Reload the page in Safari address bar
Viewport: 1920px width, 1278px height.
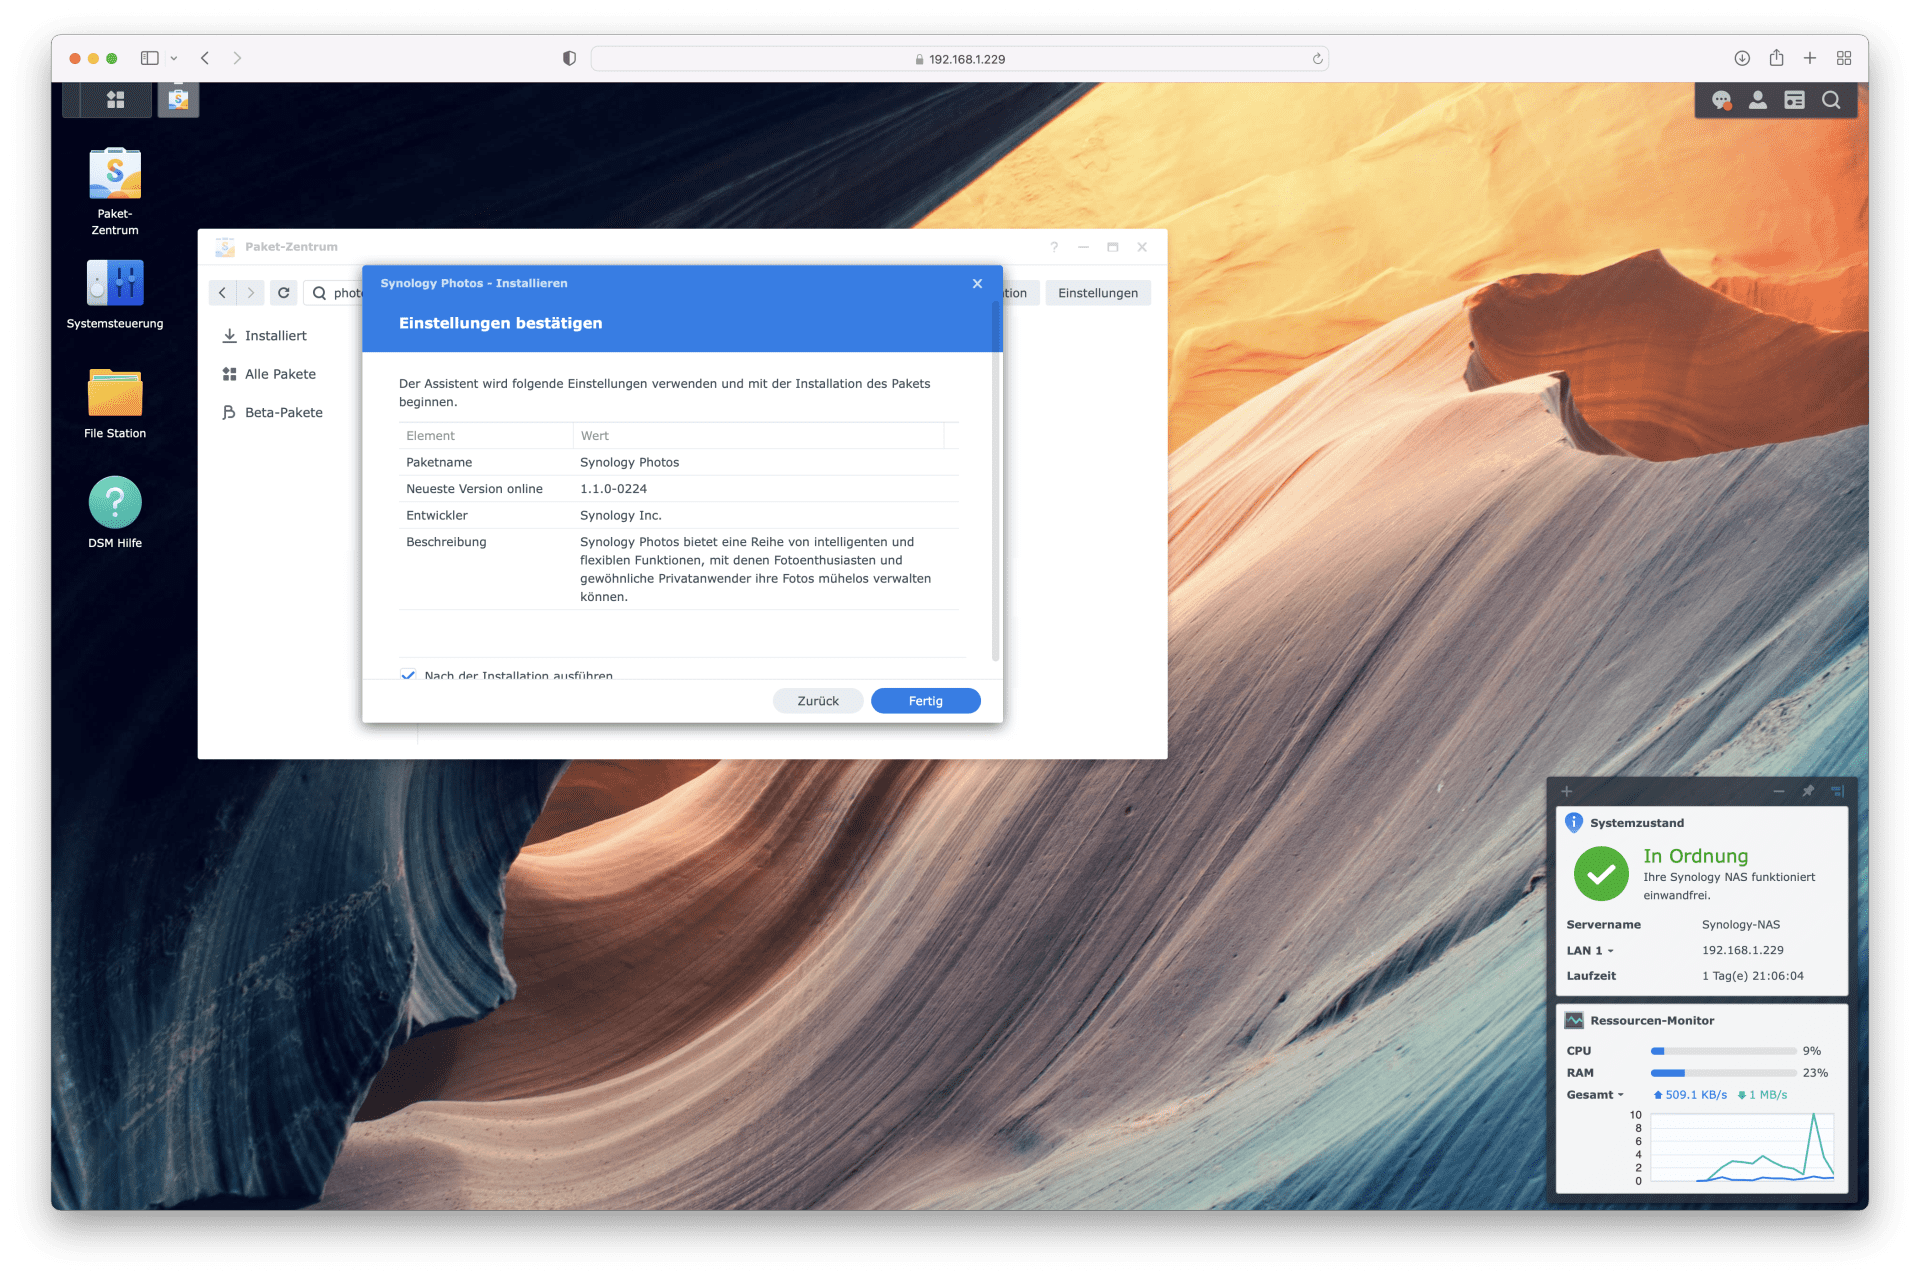[x=1317, y=59]
